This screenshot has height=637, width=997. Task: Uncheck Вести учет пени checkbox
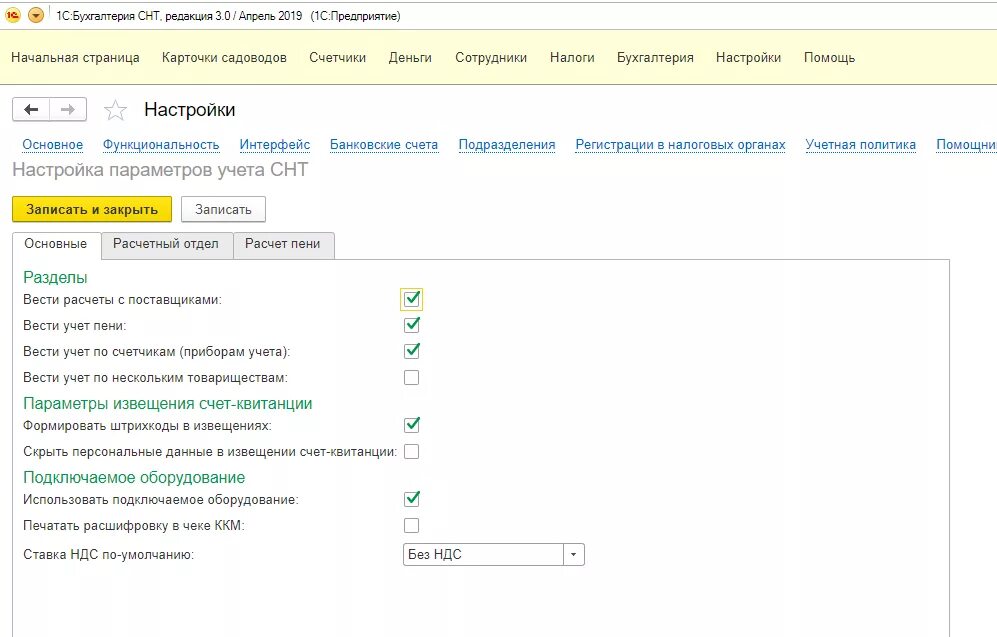coord(412,325)
